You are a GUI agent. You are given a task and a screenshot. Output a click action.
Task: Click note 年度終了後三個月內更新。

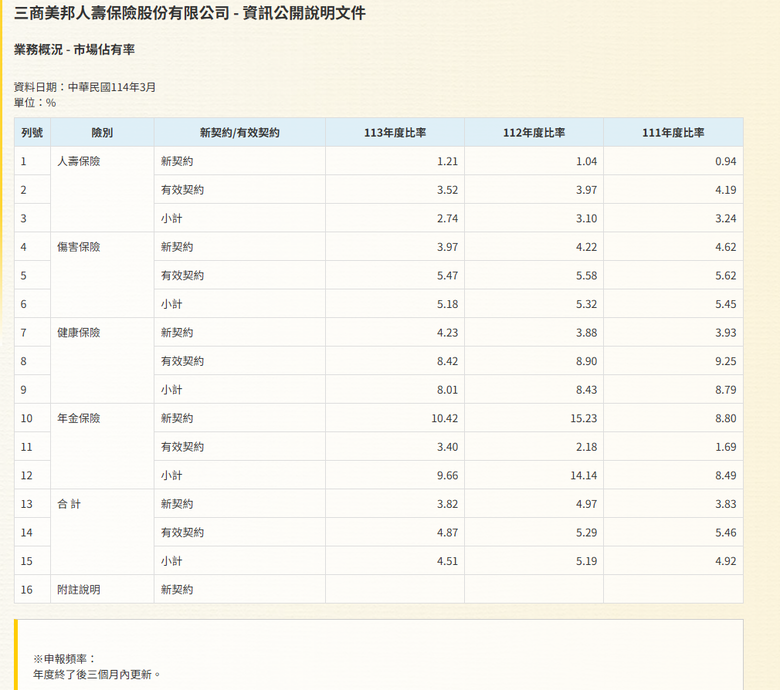tap(98, 675)
